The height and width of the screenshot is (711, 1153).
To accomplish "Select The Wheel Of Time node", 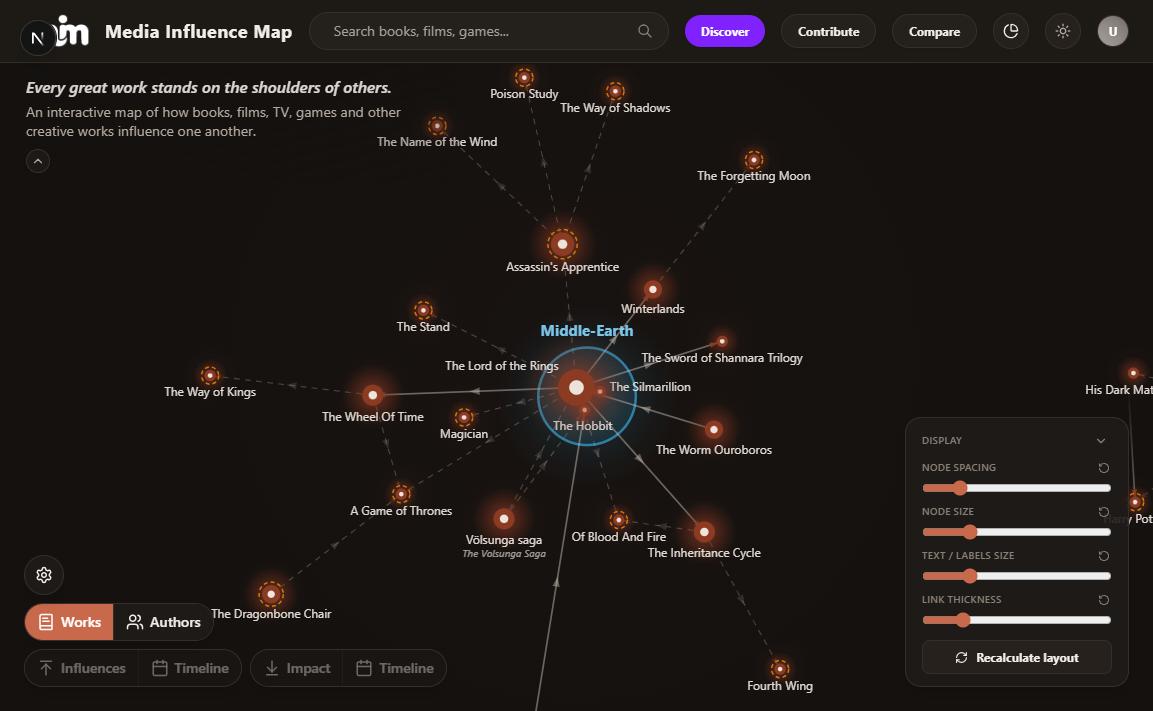I will coord(373,396).
